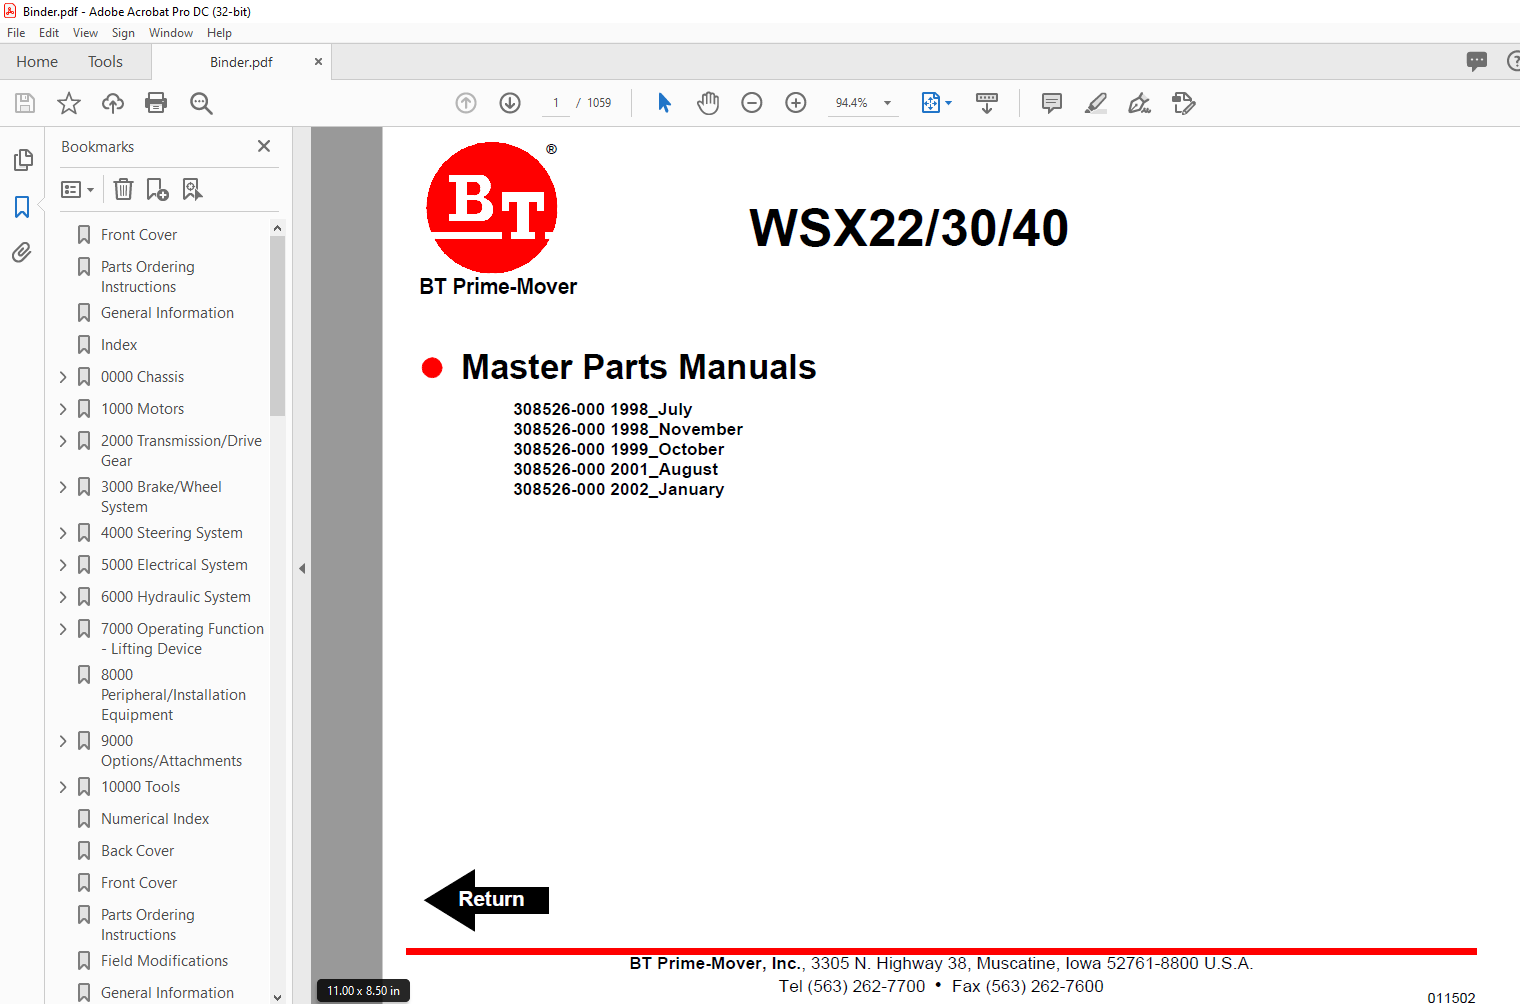This screenshot has height=1004, width=1520.
Task: Click the Save file icon
Action: pyautogui.click(x=25, y=103)
